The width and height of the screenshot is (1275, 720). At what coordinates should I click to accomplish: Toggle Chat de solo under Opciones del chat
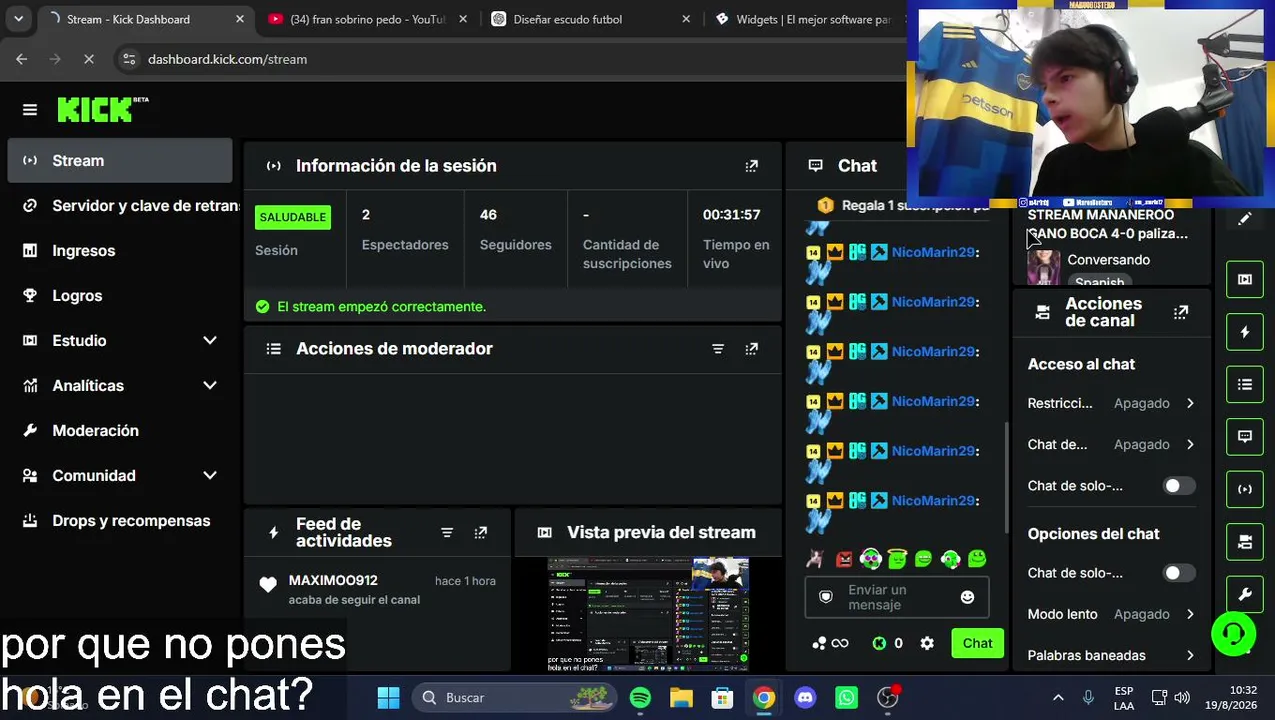click(1178, 573)
